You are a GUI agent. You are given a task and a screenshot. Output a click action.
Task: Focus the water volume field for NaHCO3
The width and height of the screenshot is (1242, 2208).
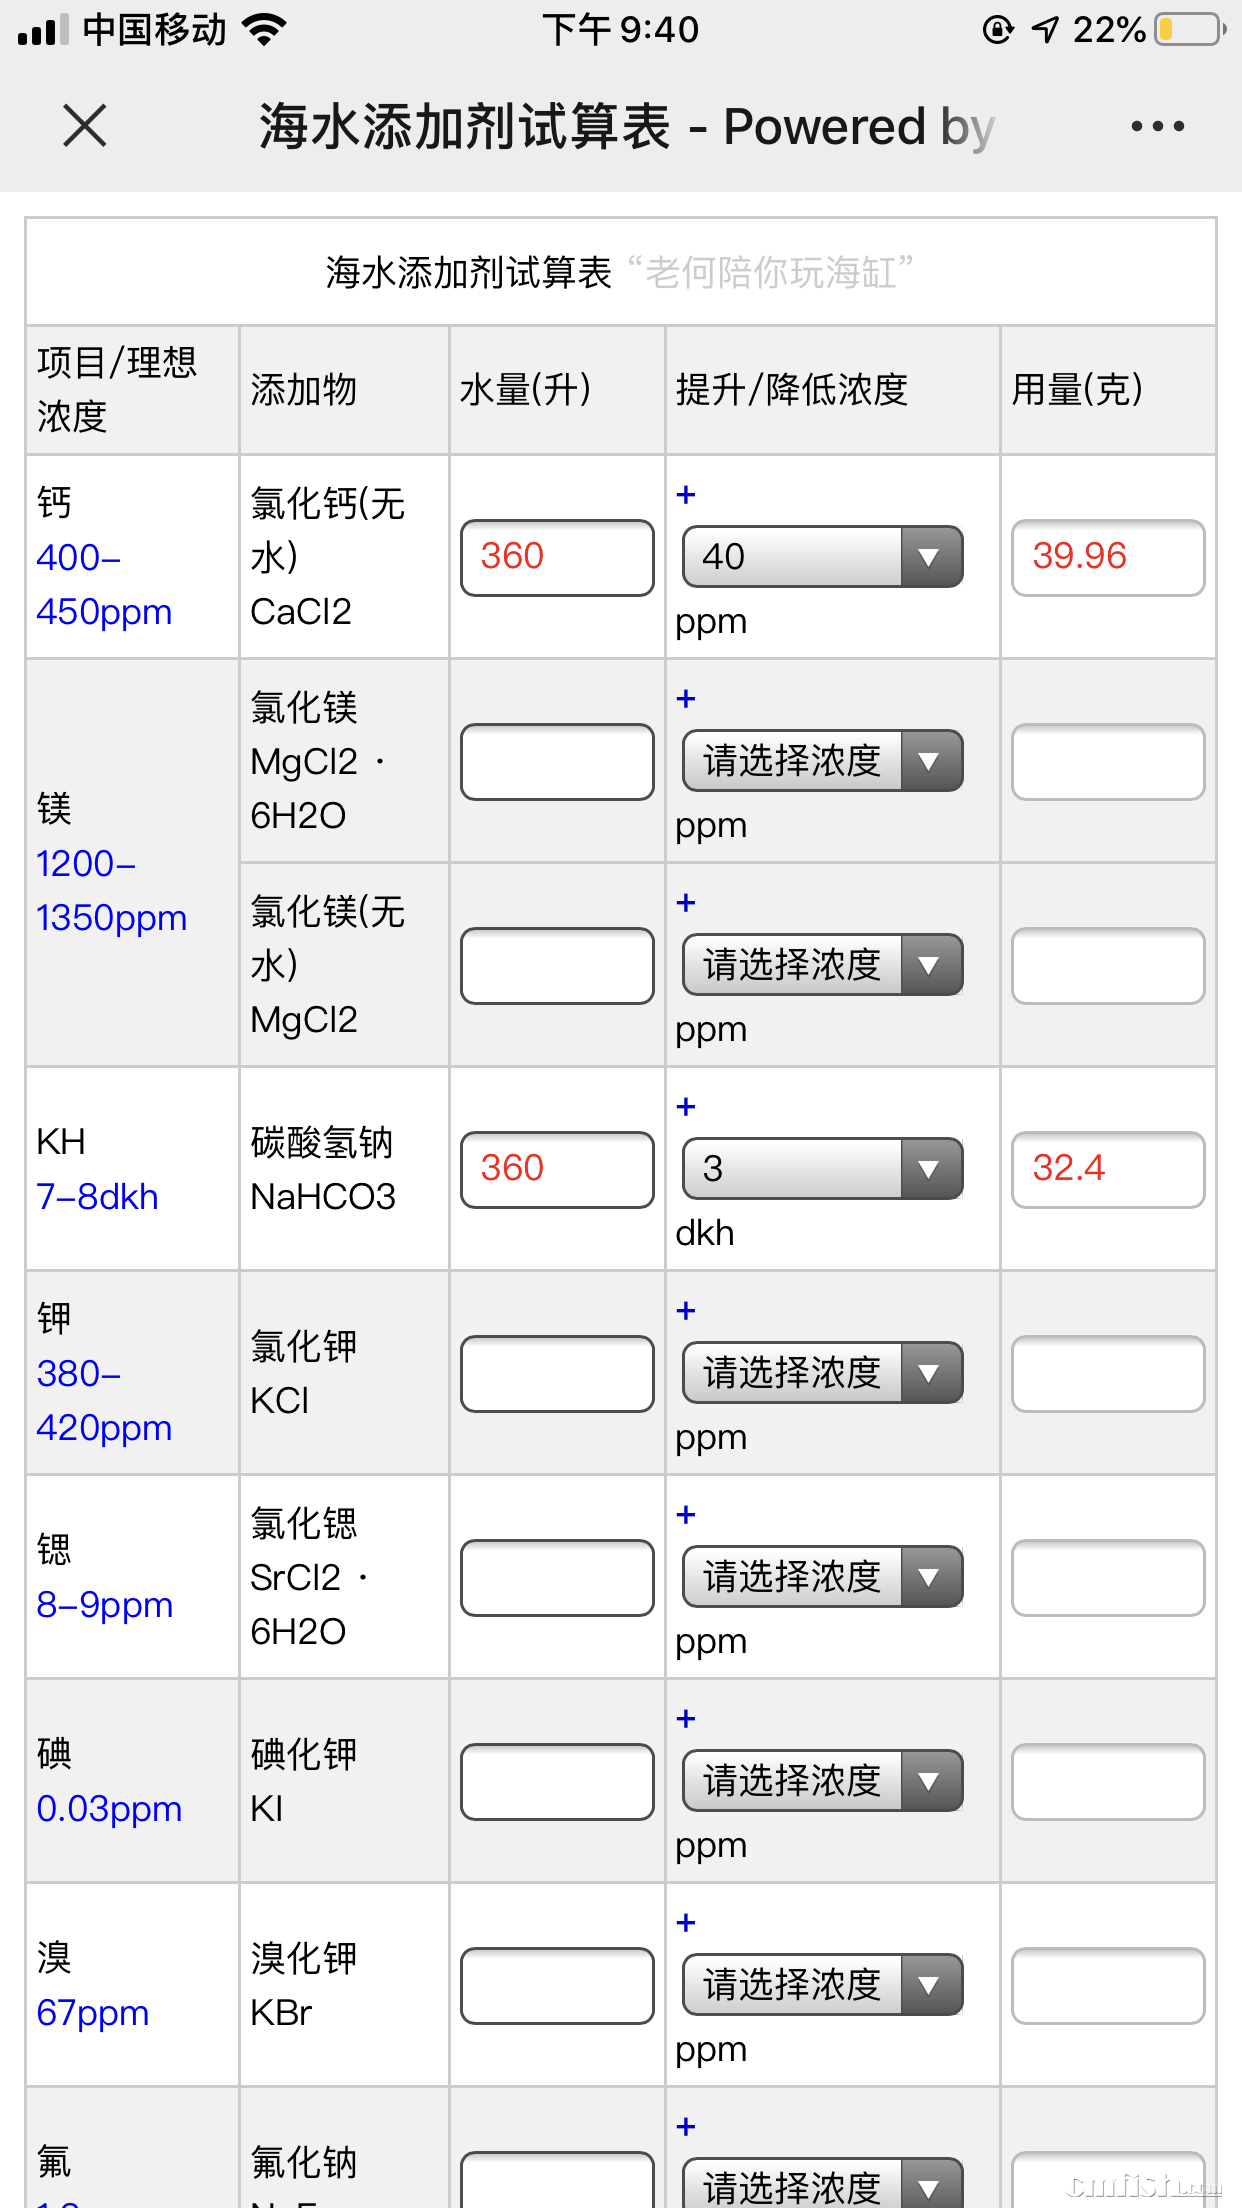point(557,1169)
